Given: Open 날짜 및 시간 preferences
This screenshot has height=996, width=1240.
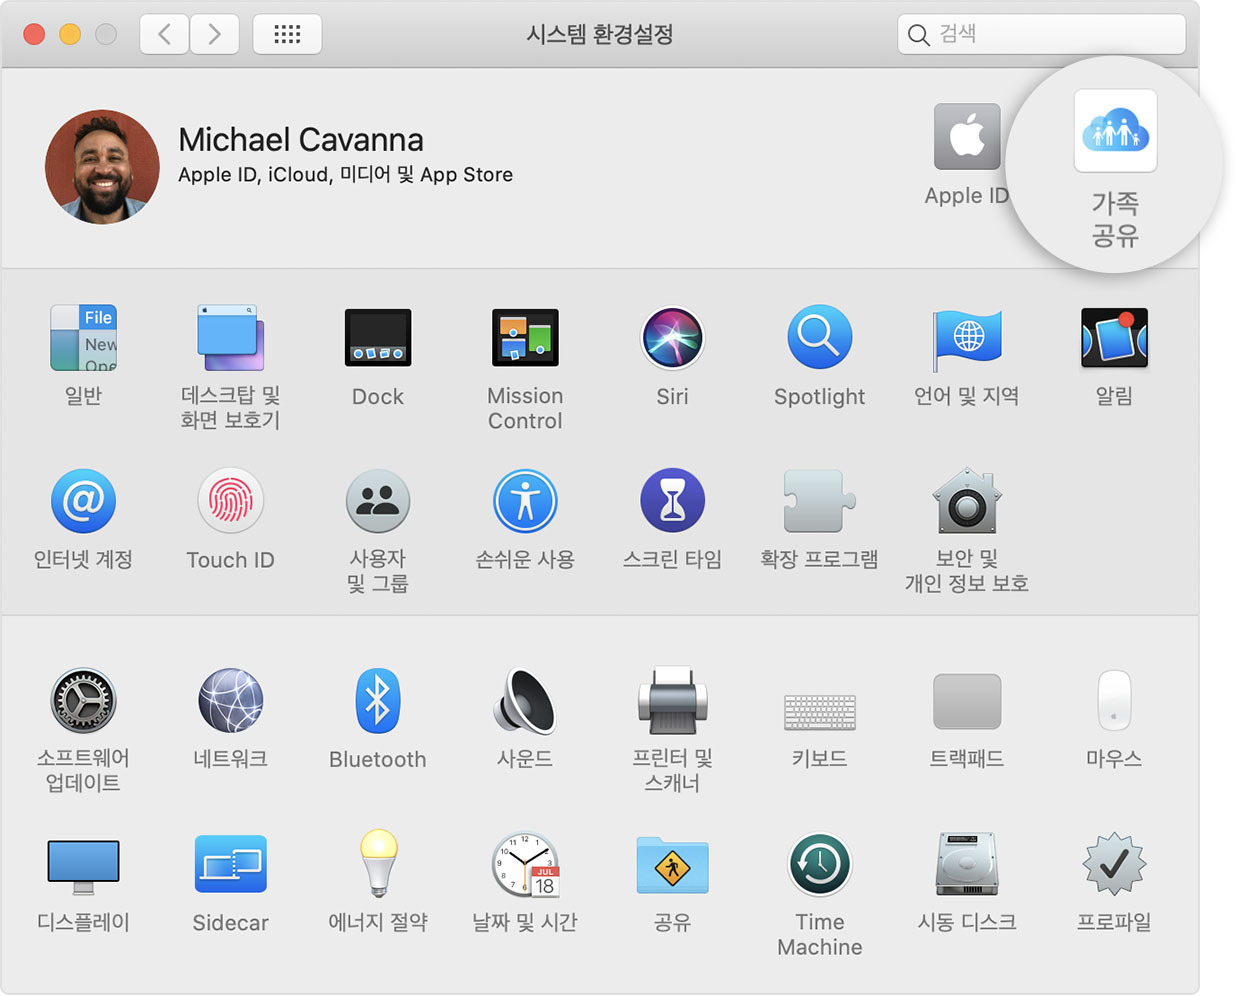Looking at the screenshot, I should pyautogui.click(x=525, y=864).
